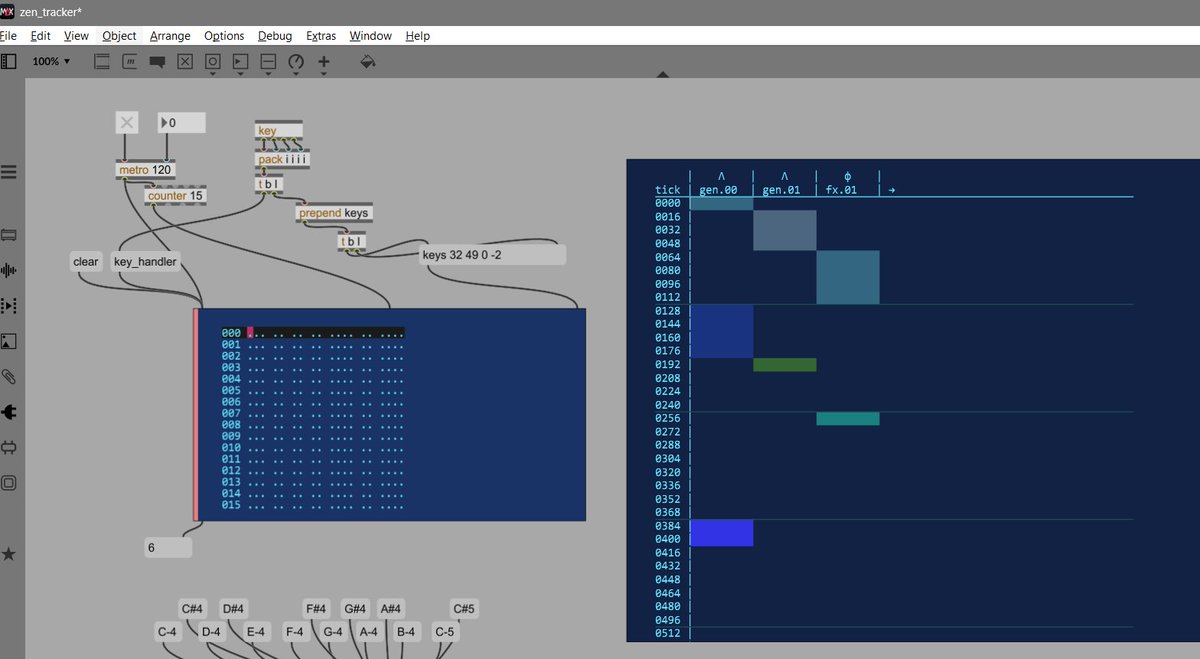Open the Edit menu
Viewport: 1200px width, 659px height.
40,36
